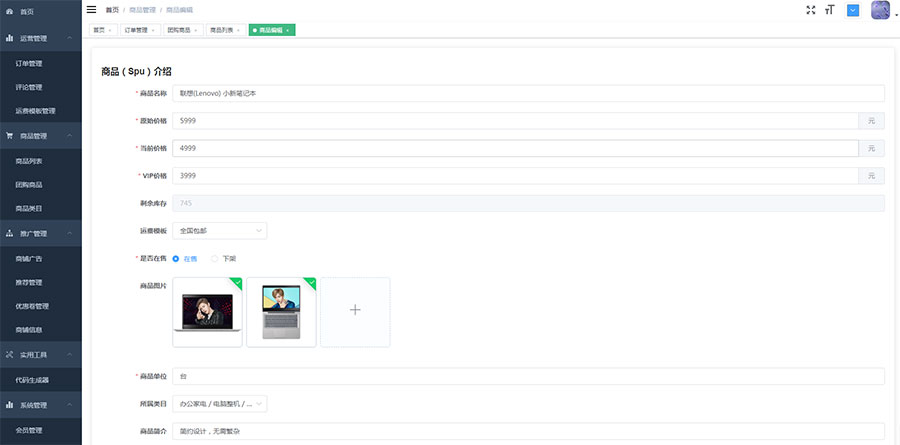Click the bar chart icon next to 运营管理
This screenshot has width=900, height=445.
pos(9,38)
